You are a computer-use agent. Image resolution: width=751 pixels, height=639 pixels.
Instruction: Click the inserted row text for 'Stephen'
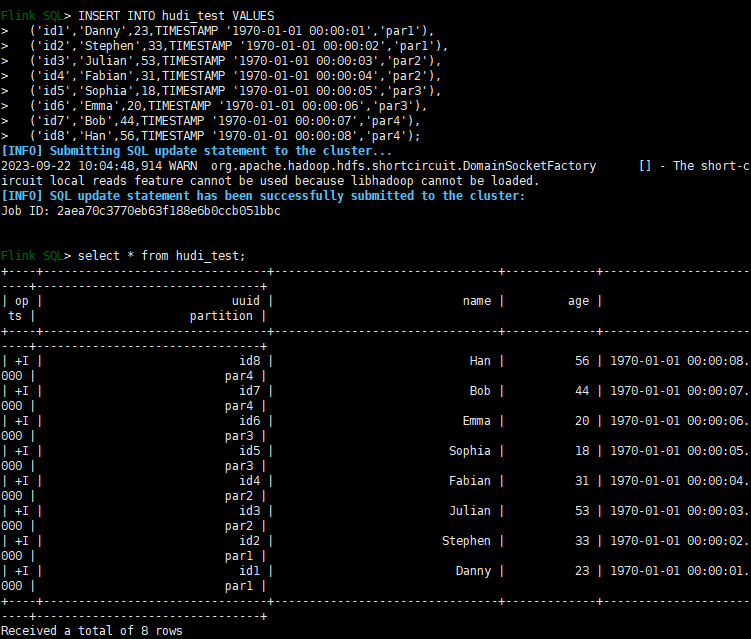[x=239, y=46]
